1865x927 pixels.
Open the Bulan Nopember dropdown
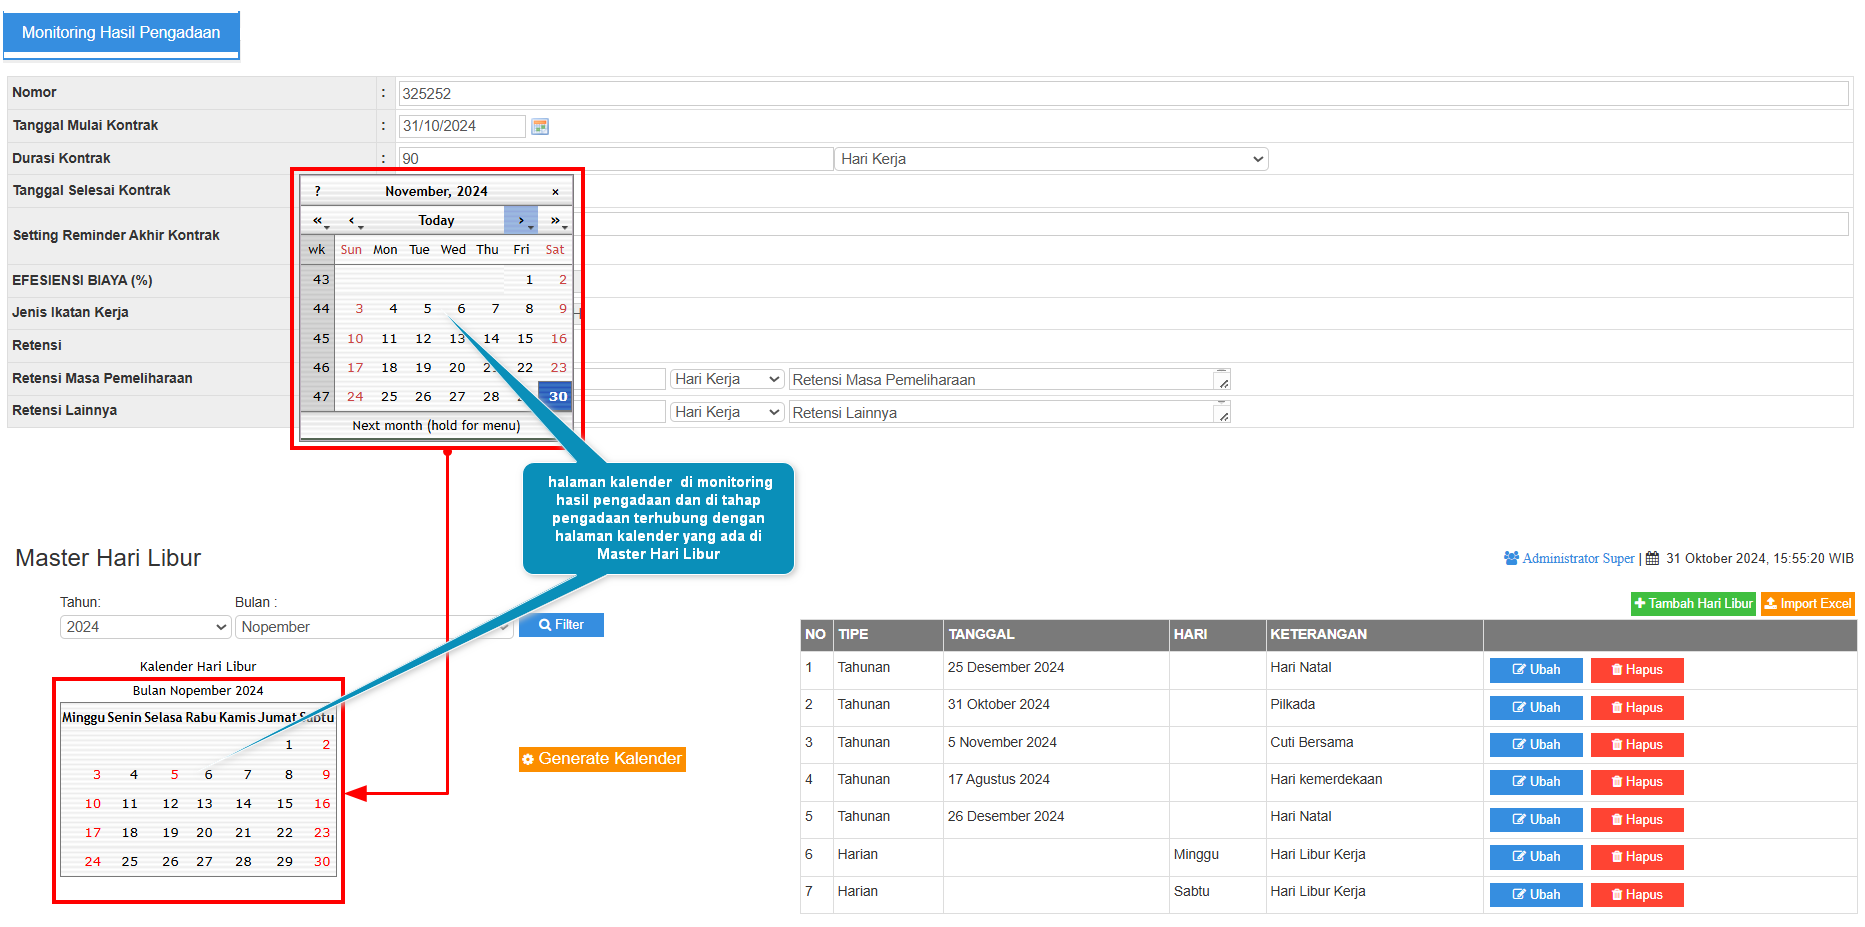(375, 627)
